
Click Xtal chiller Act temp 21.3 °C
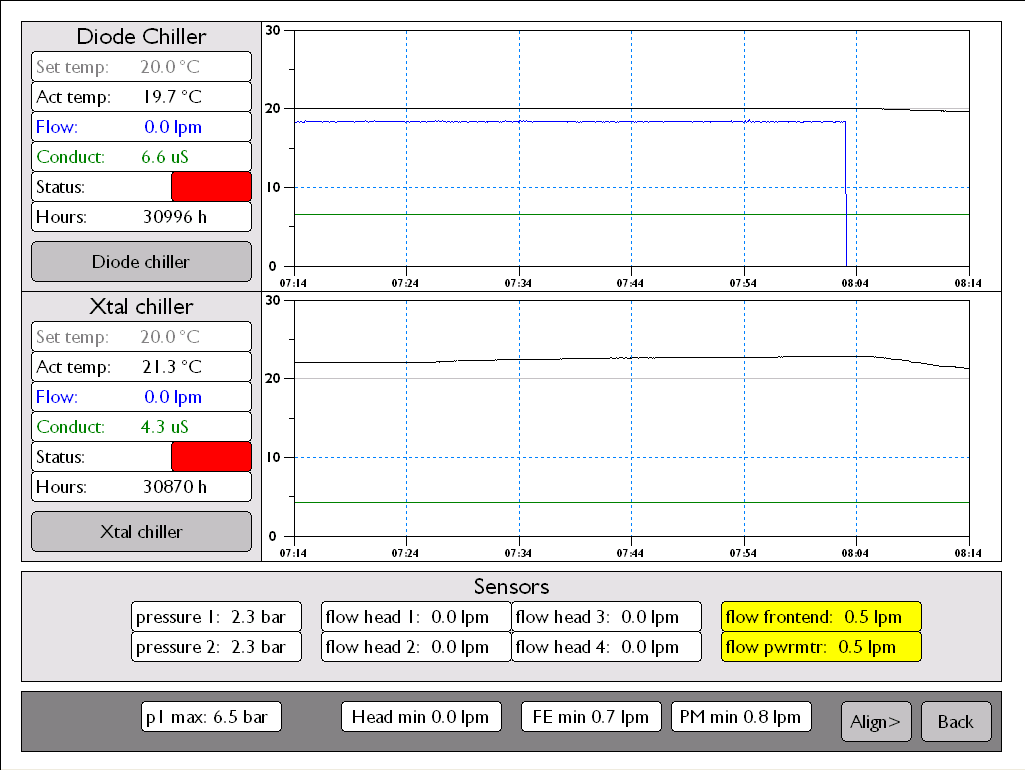click(141, 367)
